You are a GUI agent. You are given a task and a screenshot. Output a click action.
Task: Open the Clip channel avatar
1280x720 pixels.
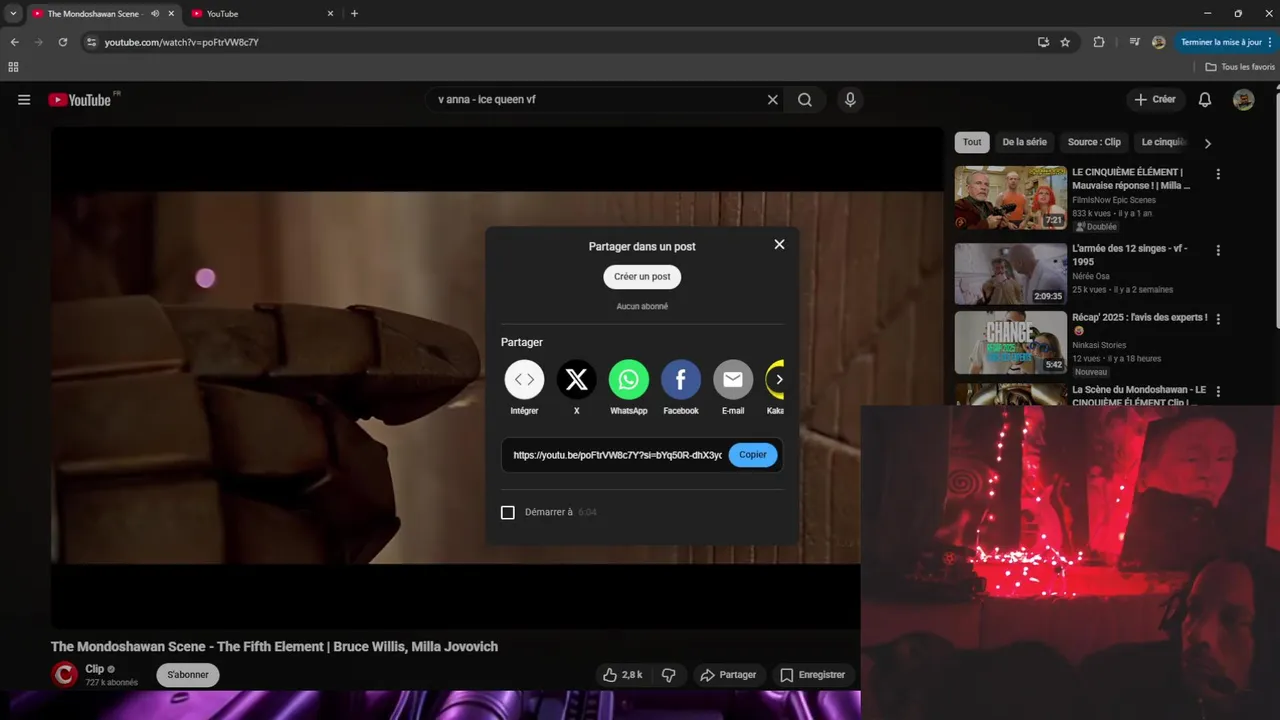point(64,675)
